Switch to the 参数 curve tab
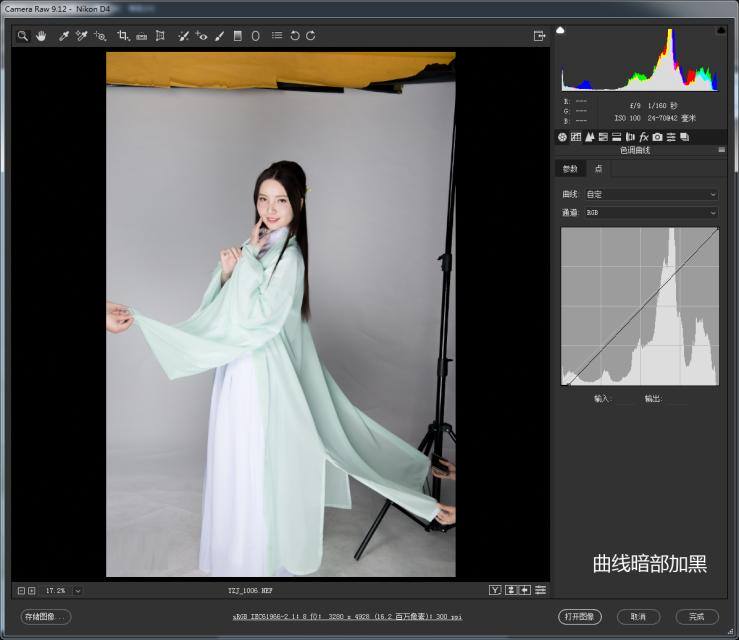This screenshot has height=640, width=739. point(570,169)
